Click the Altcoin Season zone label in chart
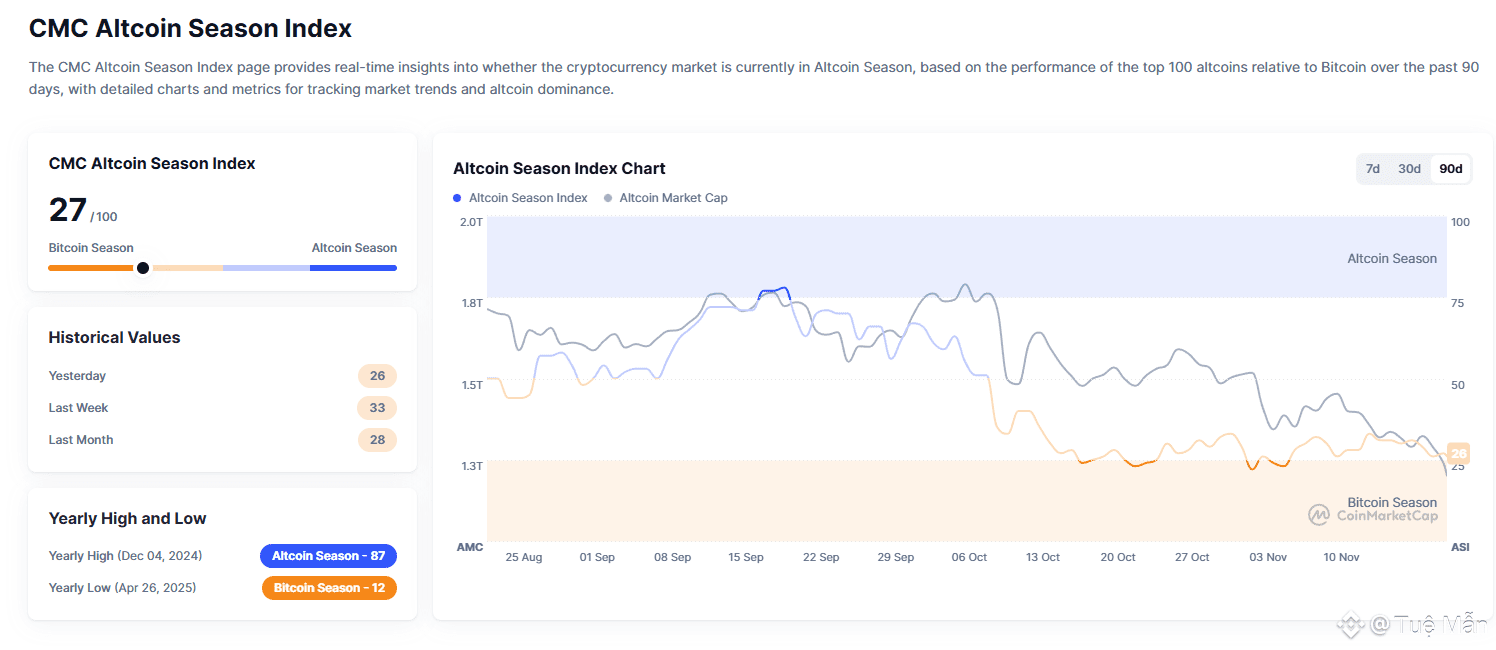Image resolution: width=1496 pixels, height=650 pixels. [x=1391, y=259]
